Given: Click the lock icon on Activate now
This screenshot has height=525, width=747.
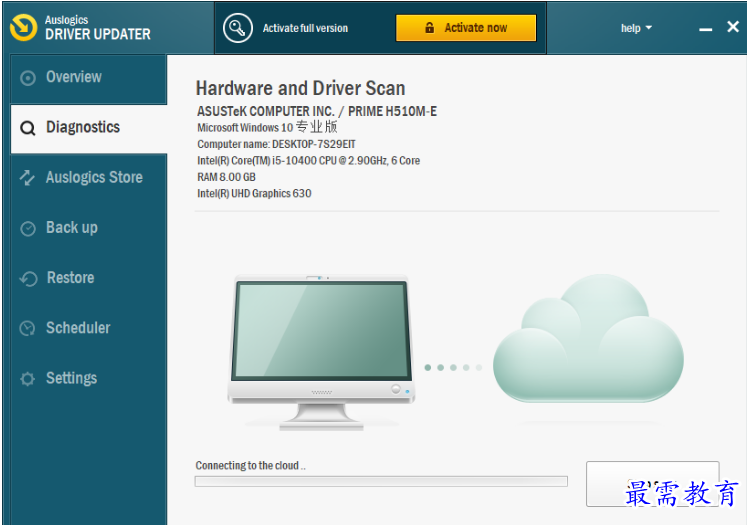Looking at the screenshot, I should (x=430, y=28).
